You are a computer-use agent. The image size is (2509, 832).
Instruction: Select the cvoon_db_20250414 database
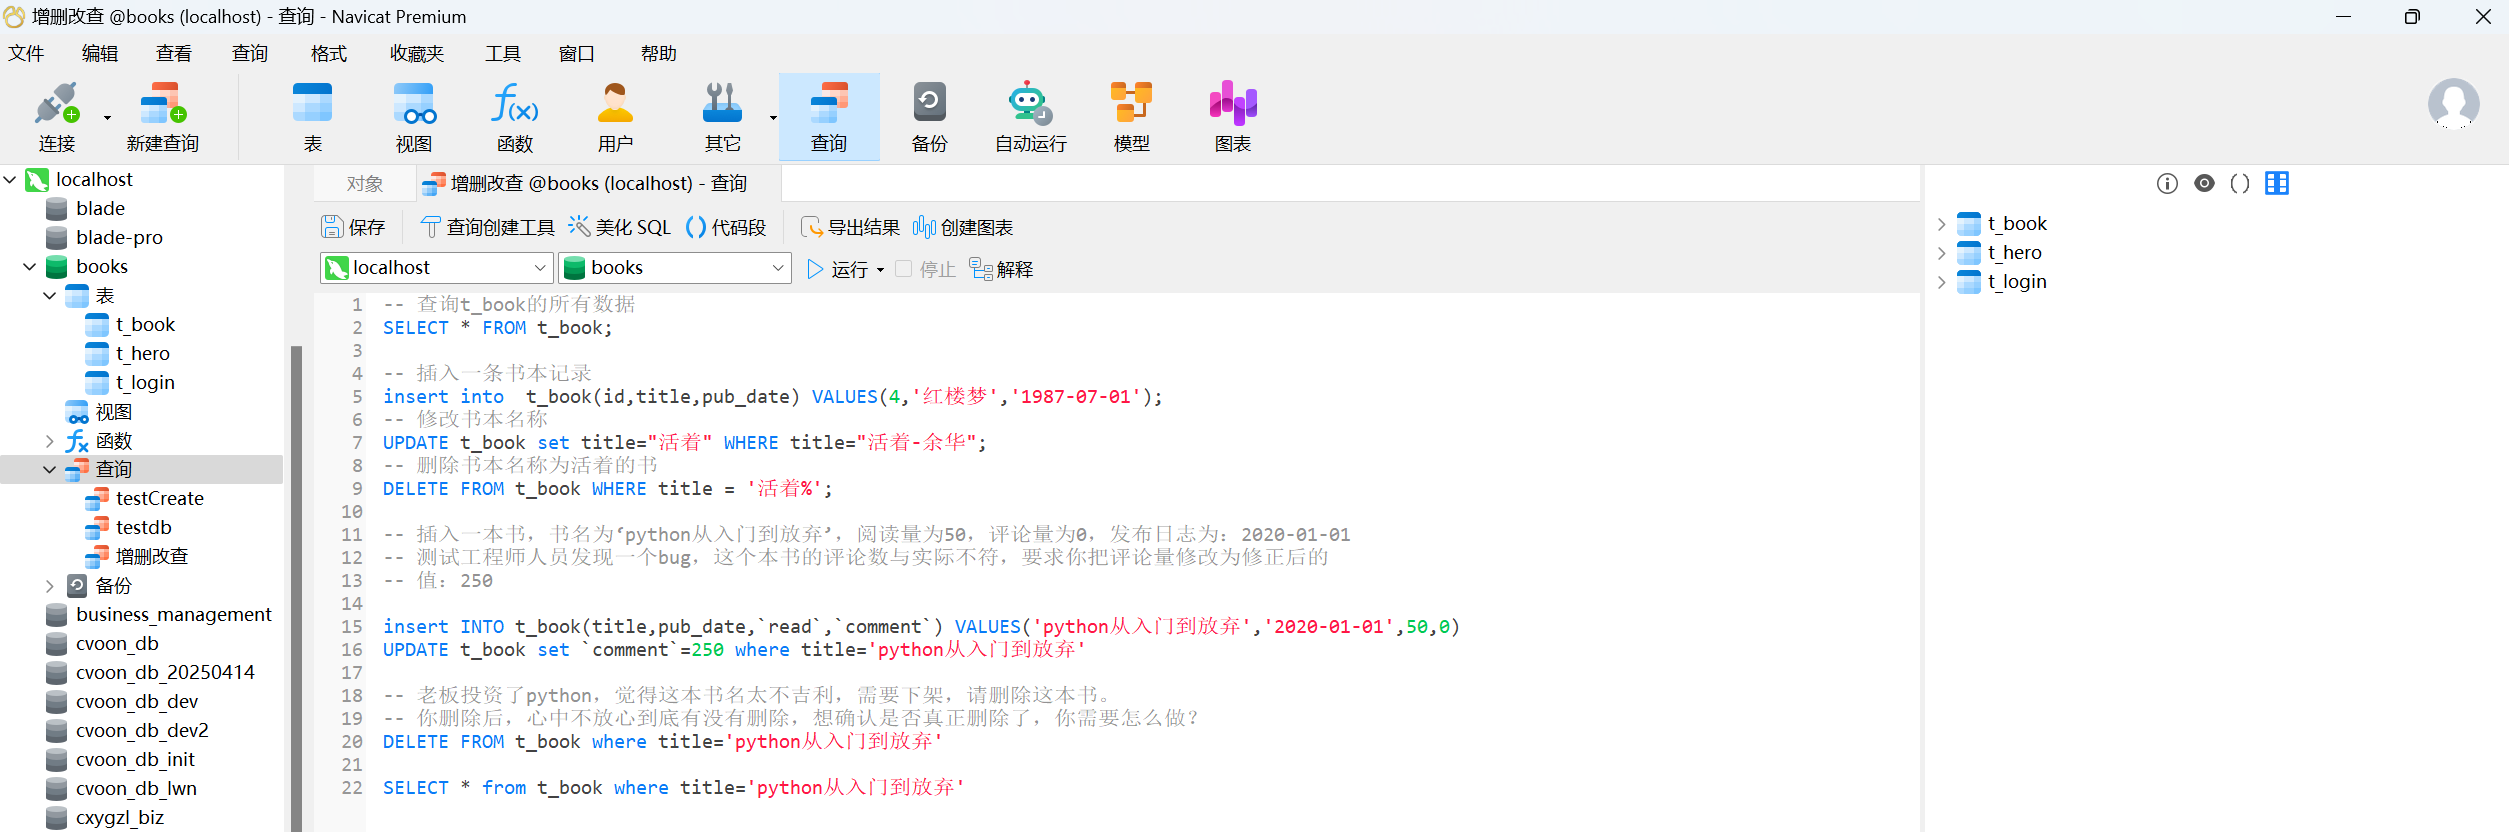pos(165,673)
